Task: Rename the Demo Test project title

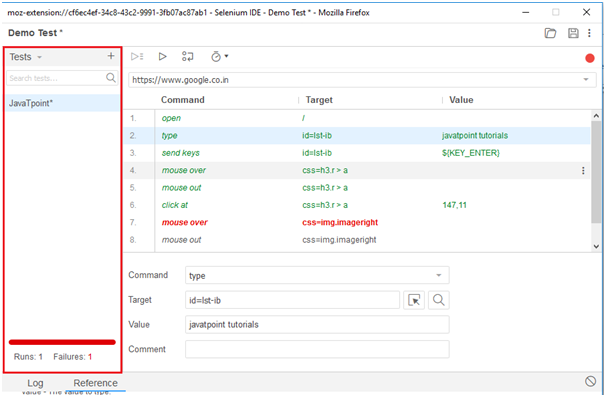Action: (35, 33)
